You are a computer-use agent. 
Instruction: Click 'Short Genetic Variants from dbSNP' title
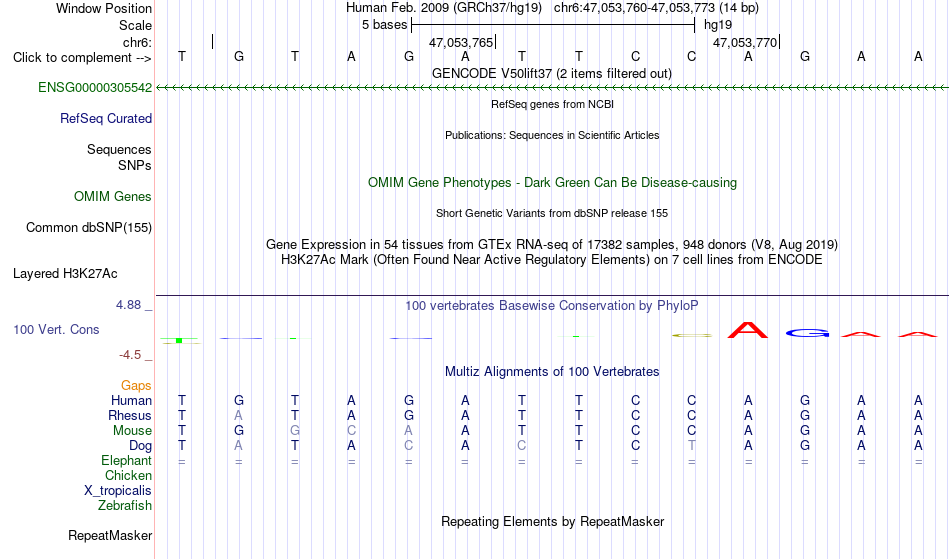[552, 213]
